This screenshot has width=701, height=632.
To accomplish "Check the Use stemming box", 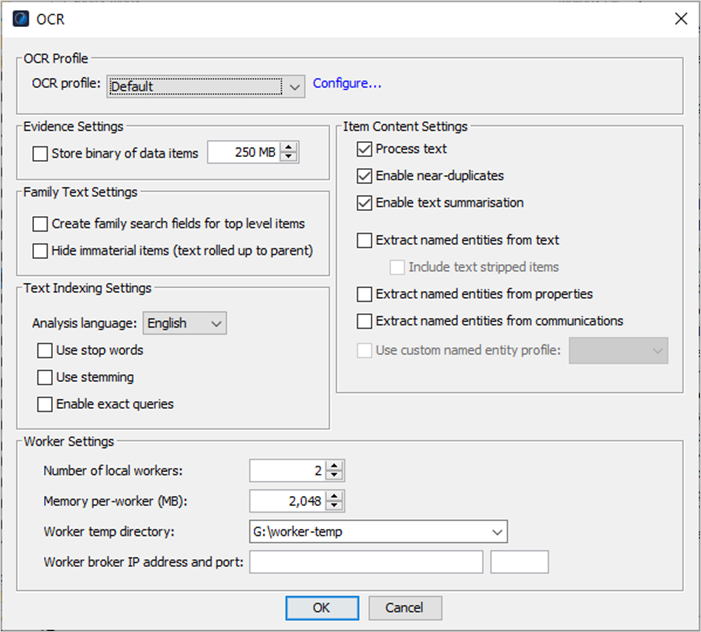I will click(45, 377).
